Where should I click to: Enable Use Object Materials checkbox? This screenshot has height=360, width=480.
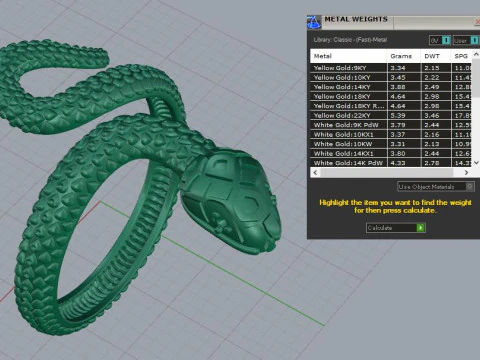470,186
